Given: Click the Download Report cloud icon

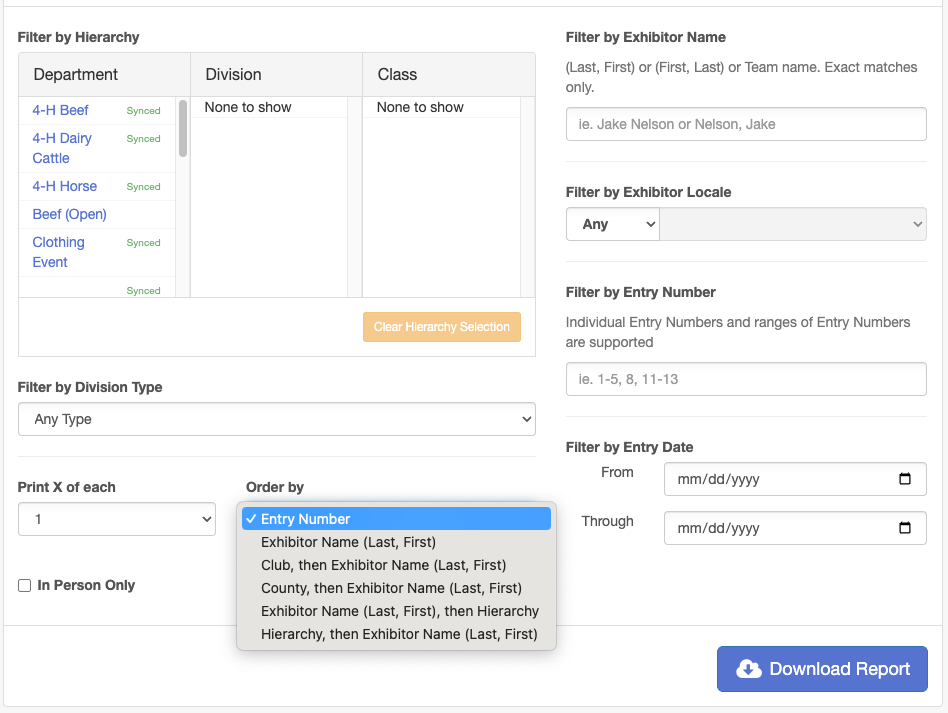Looking at the screenshot, I should [x=748, y=669].
